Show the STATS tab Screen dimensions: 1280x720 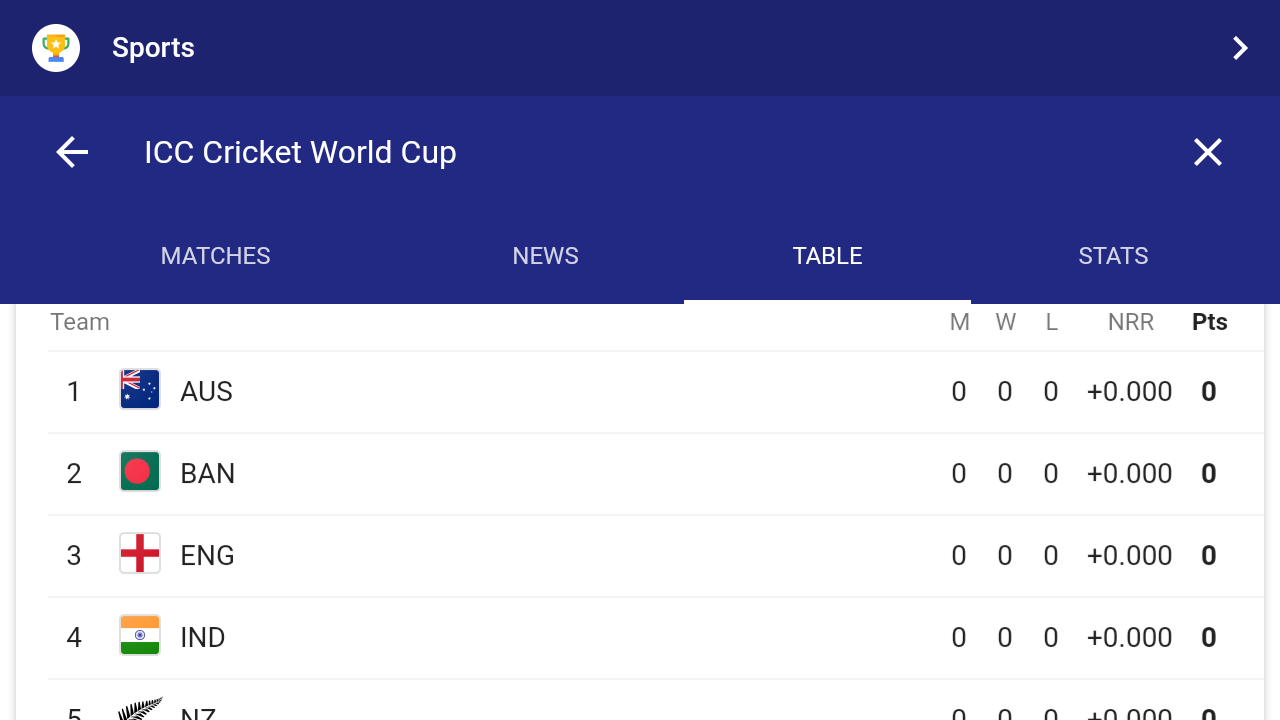point(1113,256)
